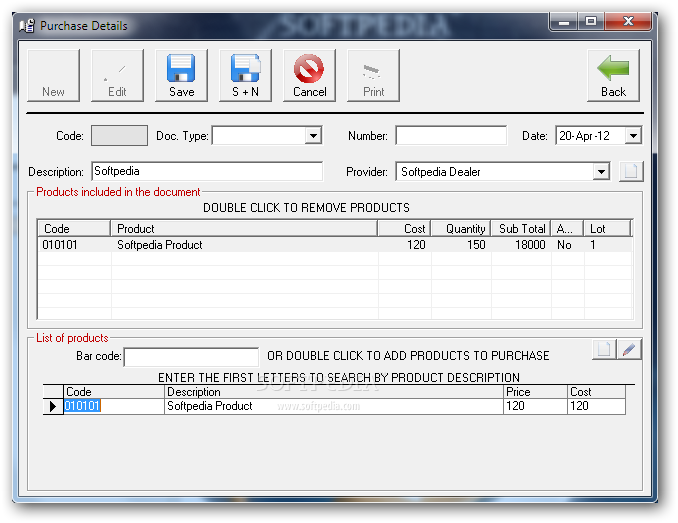Click the Lot column header
This screenshot has height=523, width=678.
click(608, 228)
